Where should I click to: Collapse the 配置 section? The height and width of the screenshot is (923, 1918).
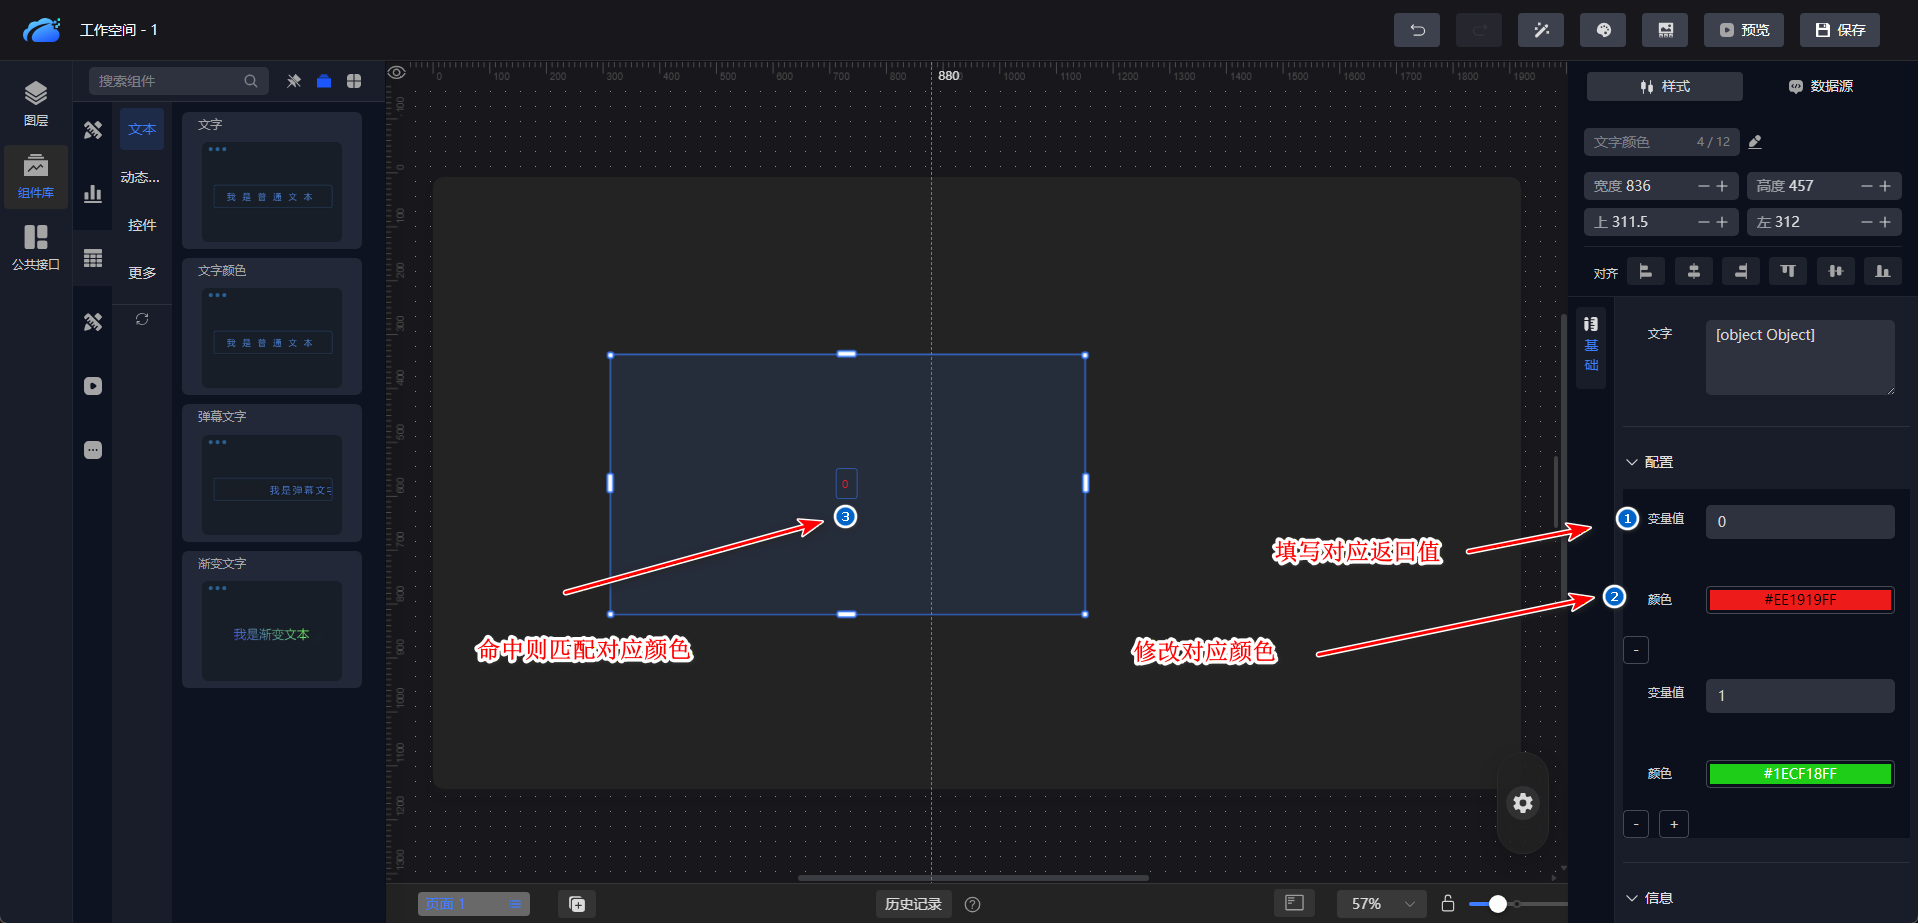[1632, 462]
